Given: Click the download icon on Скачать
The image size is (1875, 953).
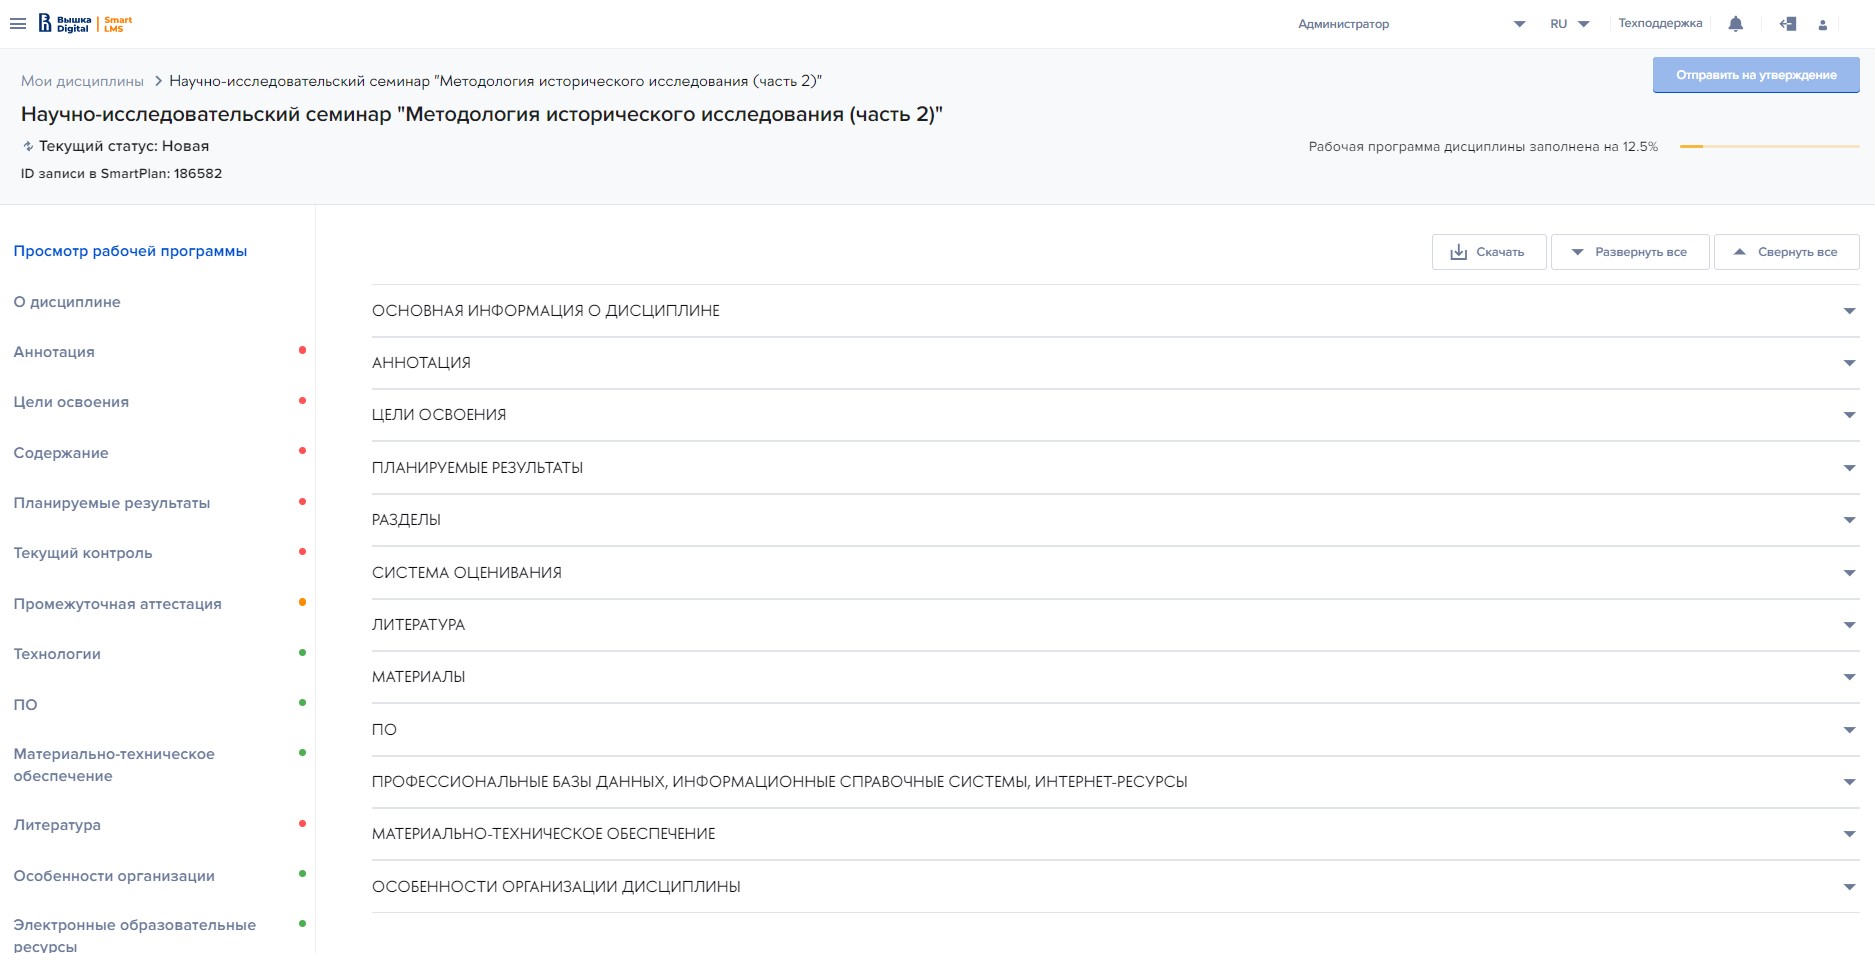Looking at the screenshot, I should 1458,252.
